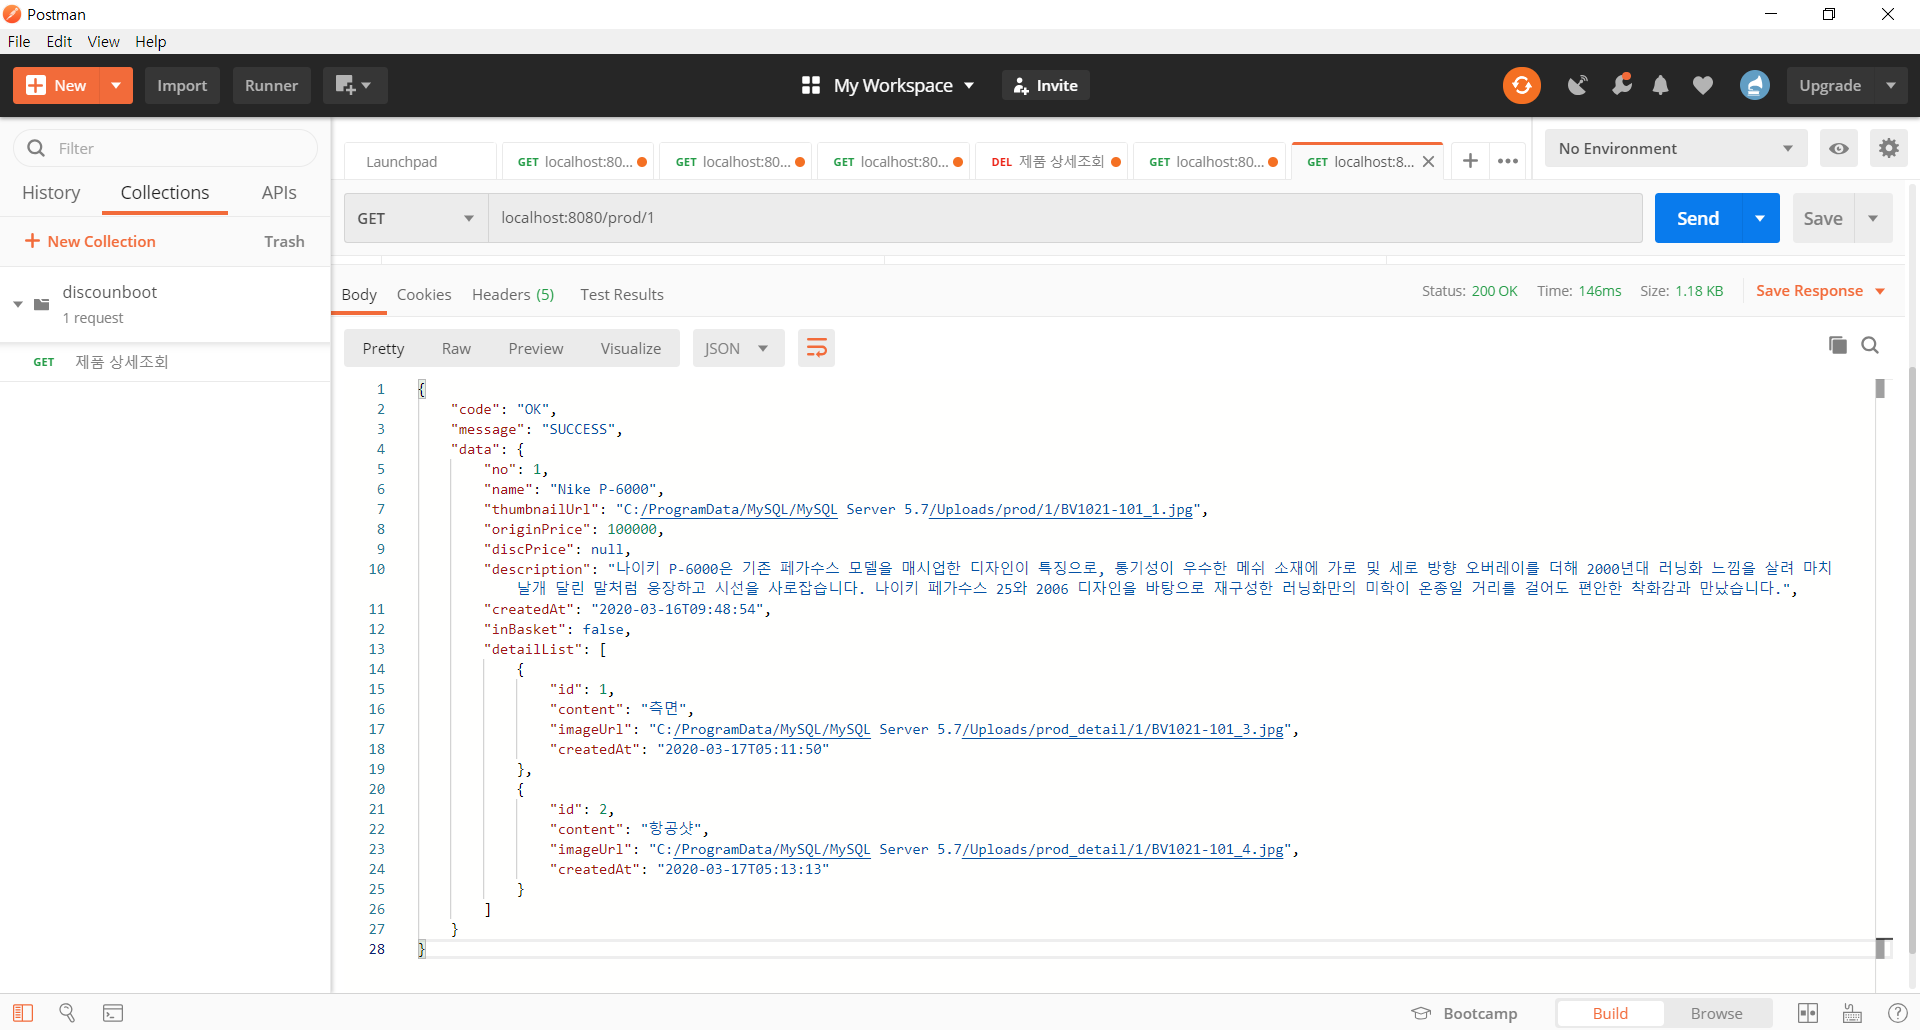Screen dimensions: 1920x1030
Task: Click the environment quick look eye icon
Action: coord(1838,149)
